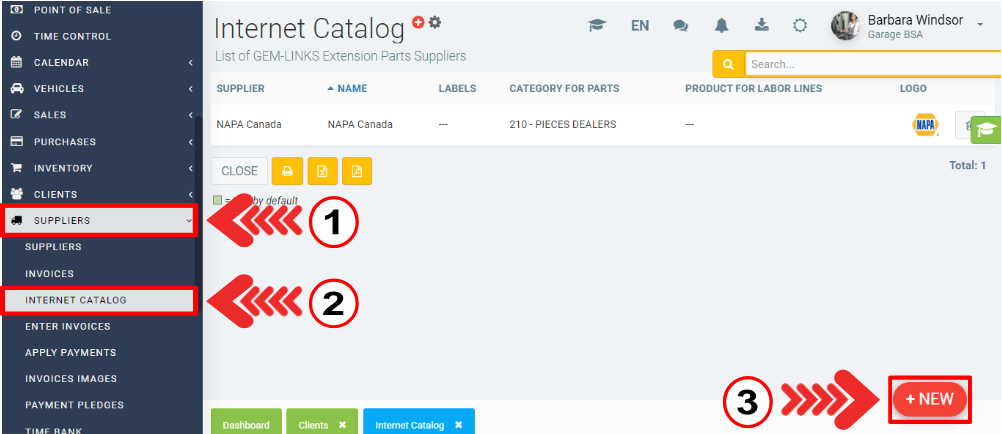Export list with yellow PDF button
Screen dimensions: 1002x434
pyautogui.click(x=357, y=171)
